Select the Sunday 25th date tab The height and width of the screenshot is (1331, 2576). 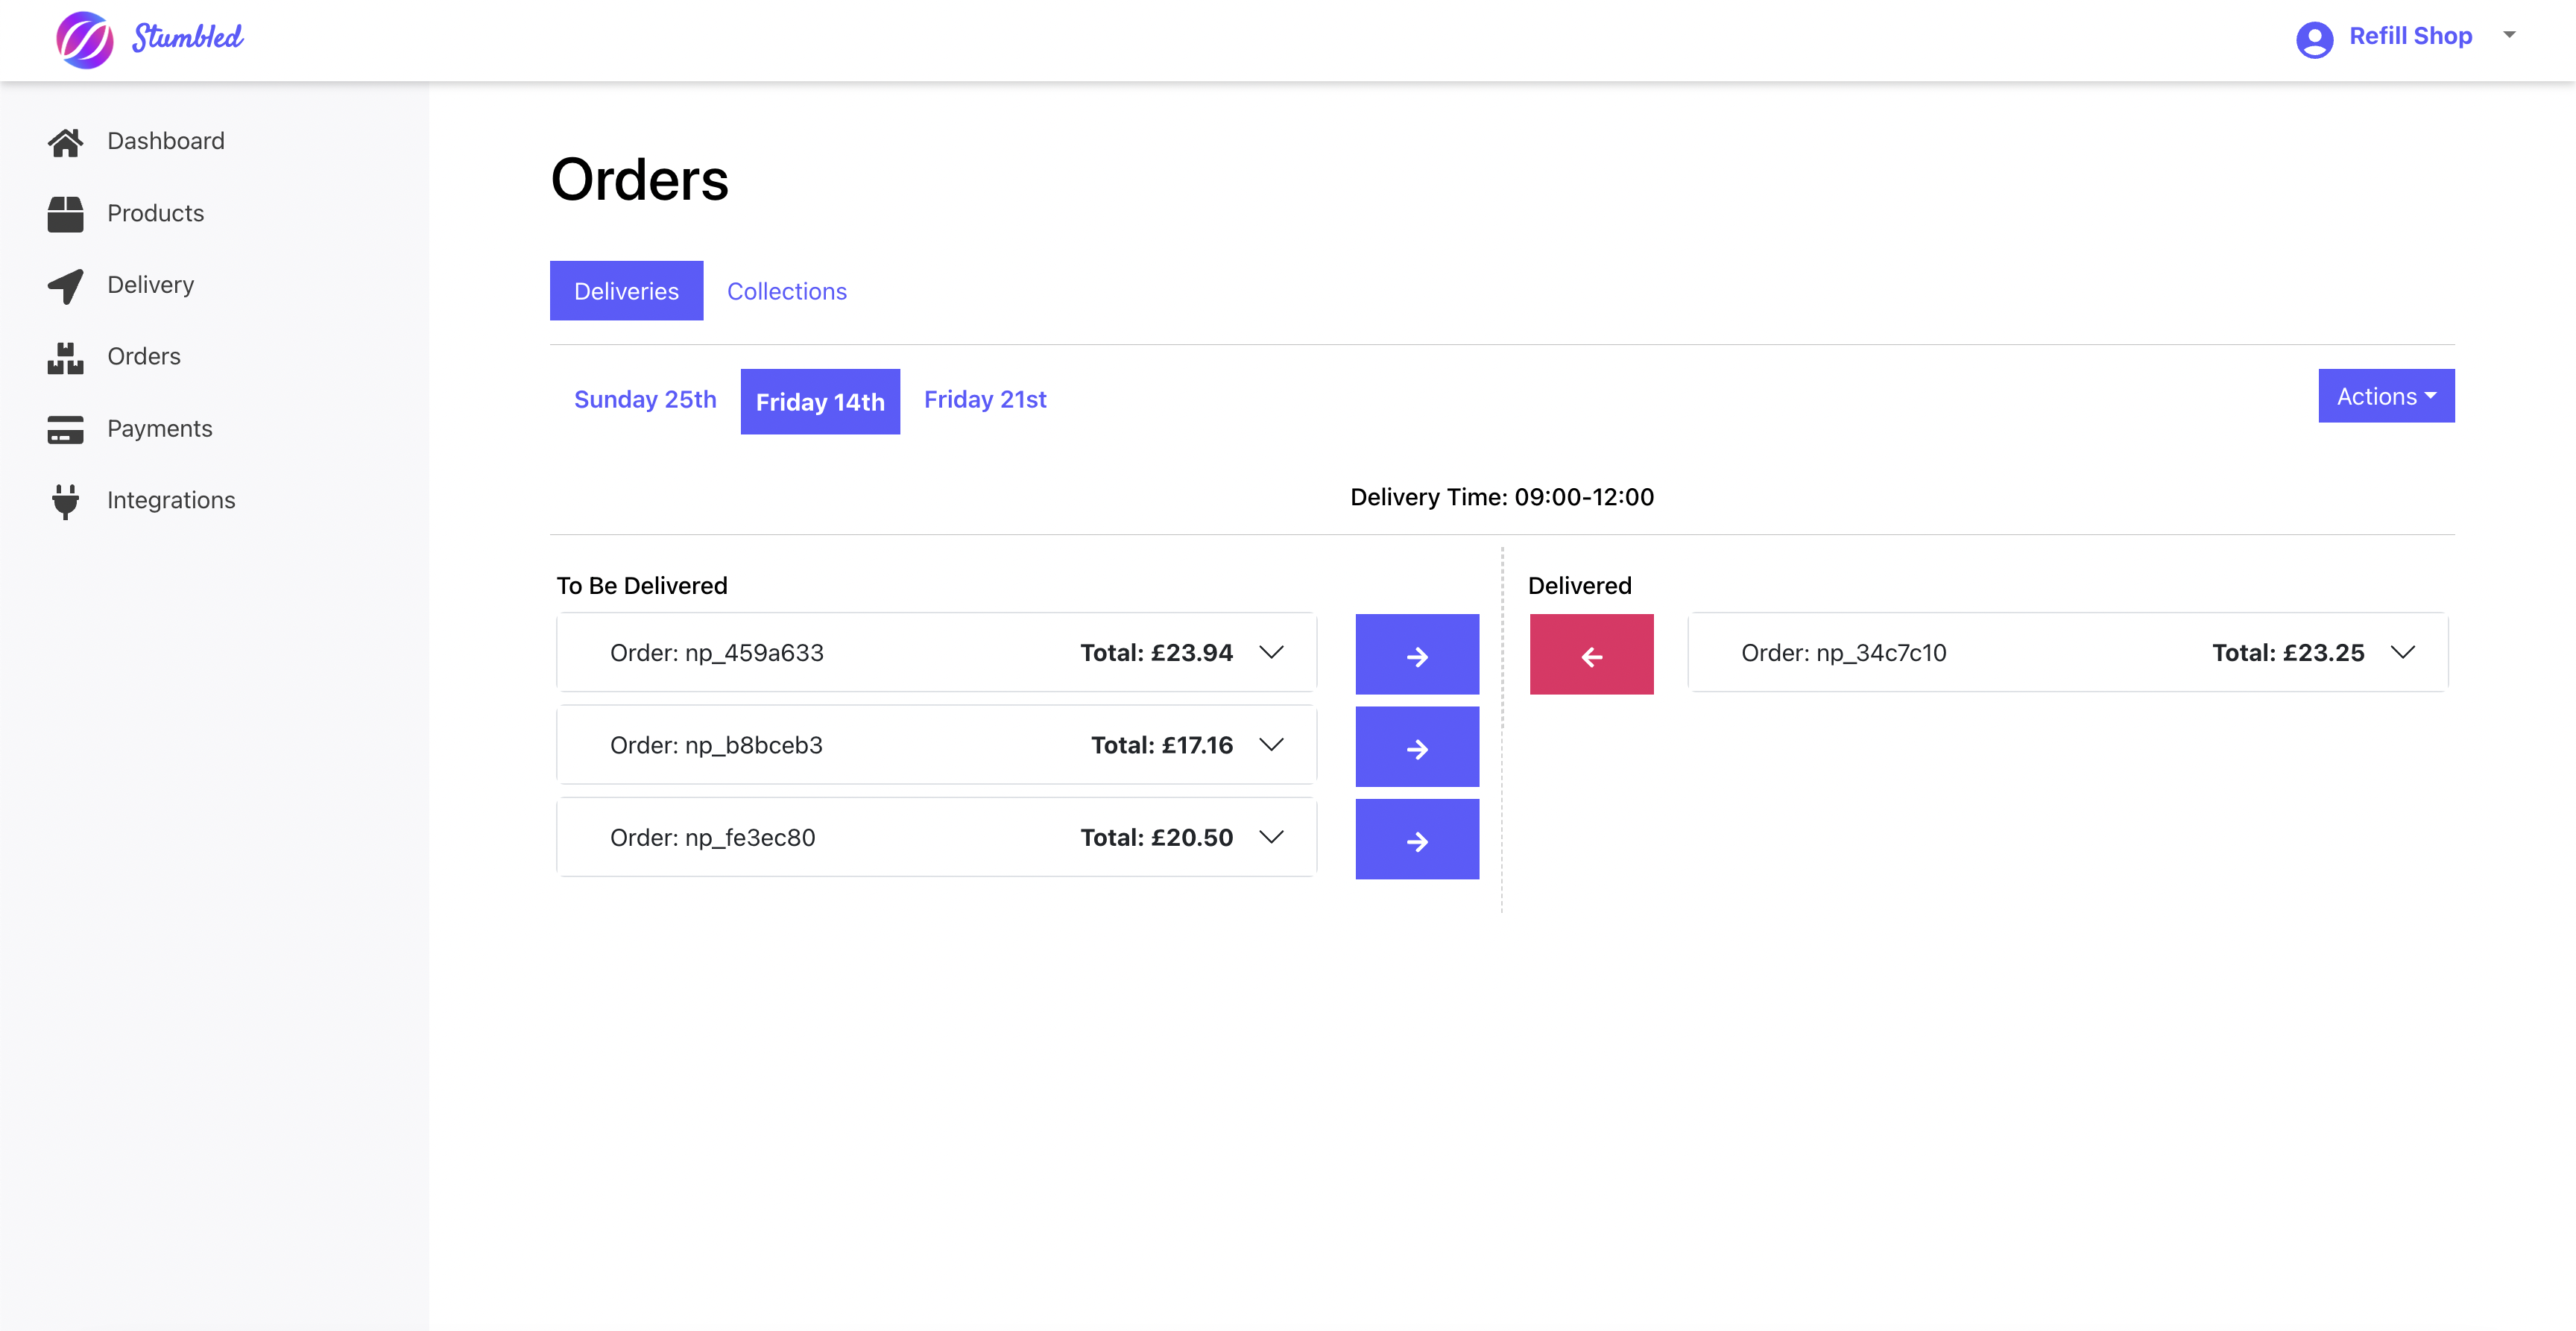645,400
